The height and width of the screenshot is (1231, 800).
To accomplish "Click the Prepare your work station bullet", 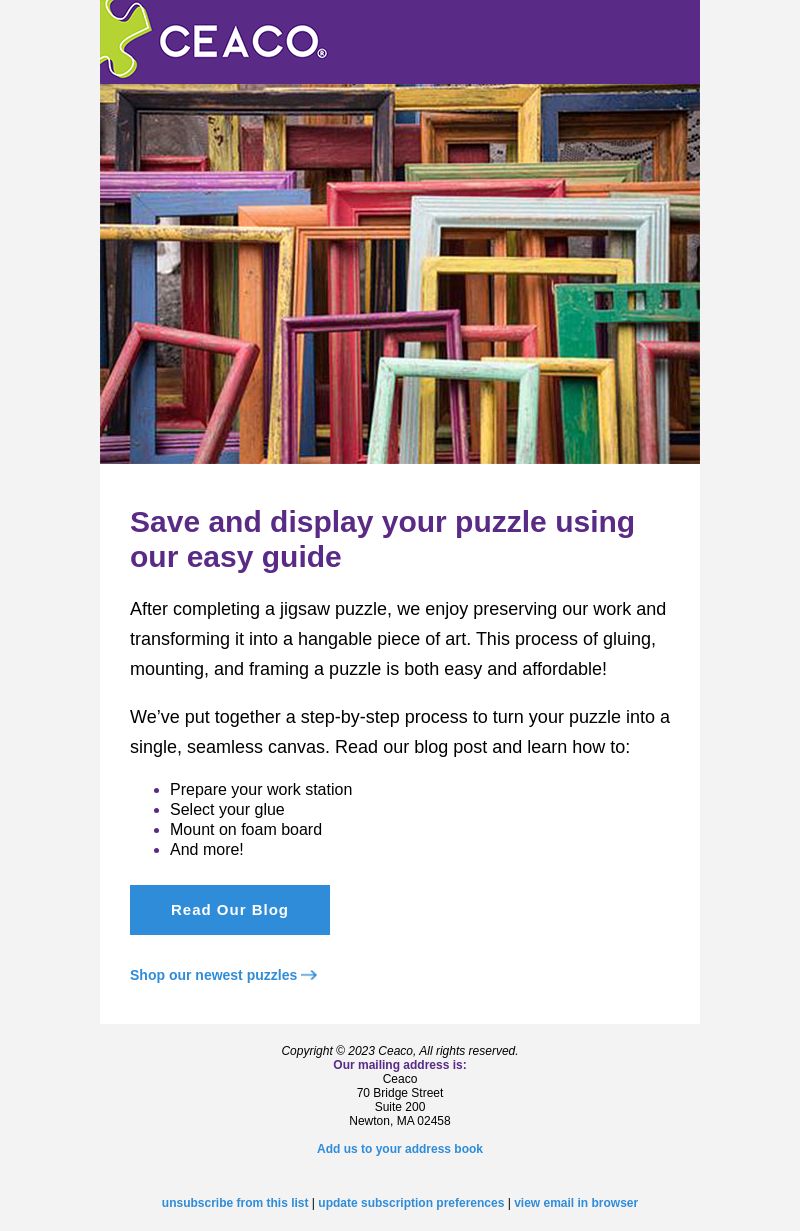I will tap(261, 790).
